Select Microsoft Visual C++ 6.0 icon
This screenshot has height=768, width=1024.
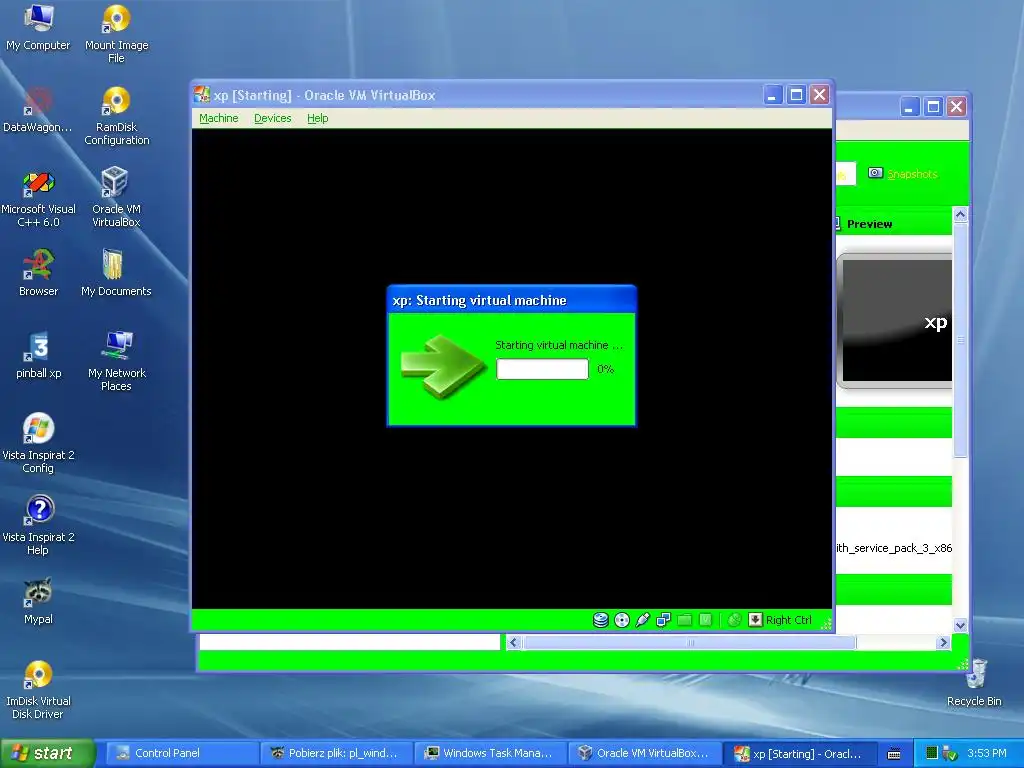coord(38,198)
